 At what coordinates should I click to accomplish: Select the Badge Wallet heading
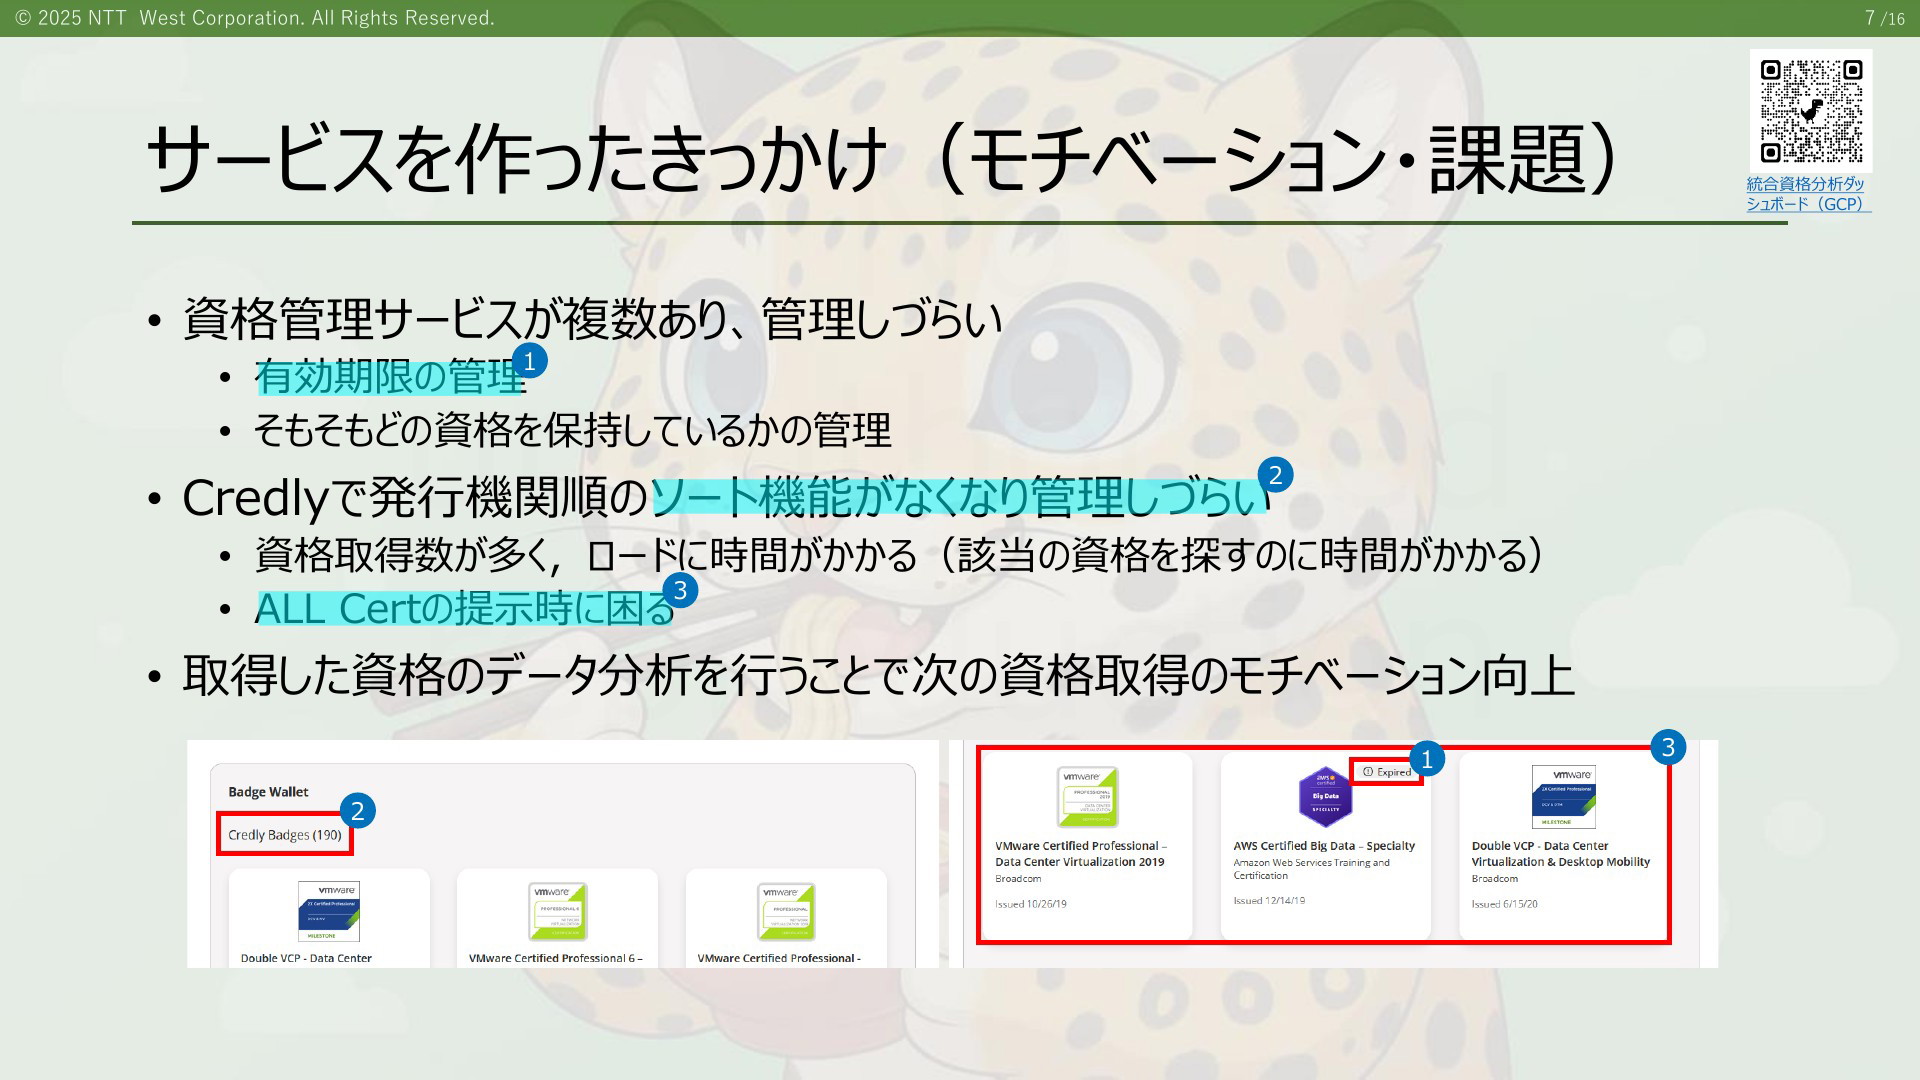tap(268, 792)
